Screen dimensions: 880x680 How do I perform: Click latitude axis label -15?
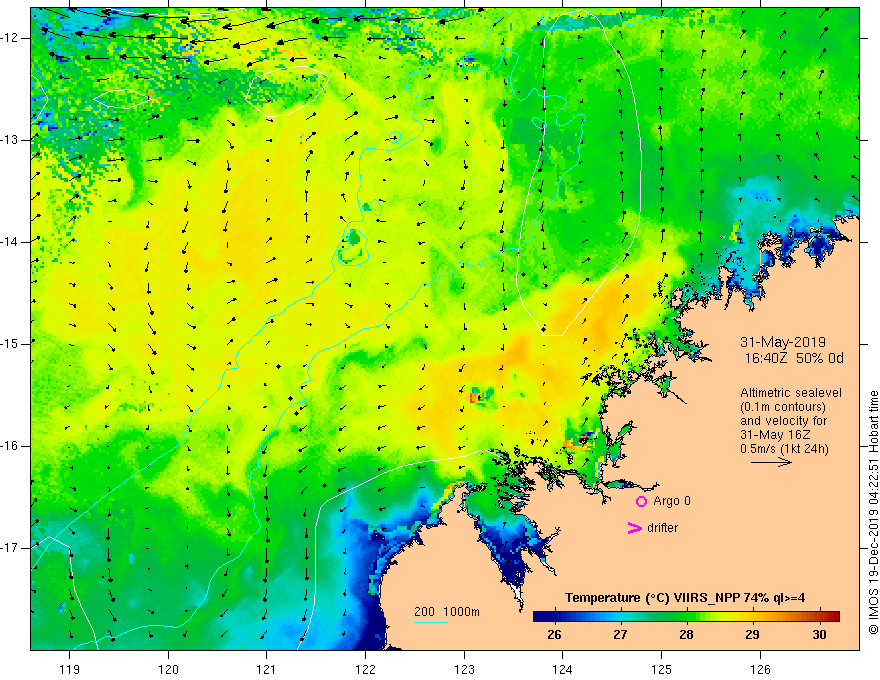[x=10, y=344]
